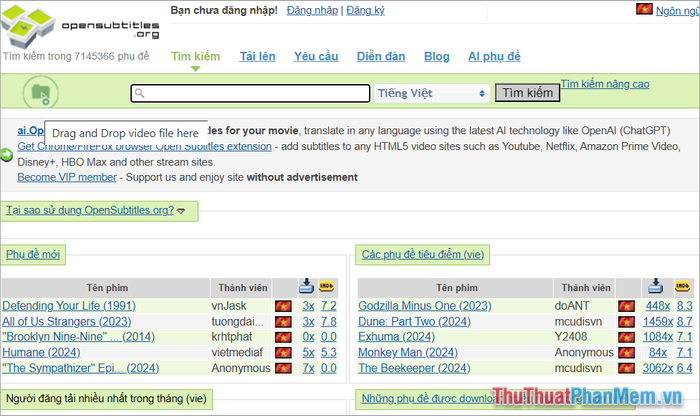The image size is (700, 416).
Task: Click the Become VIP member link
Action: coord(67,177)
